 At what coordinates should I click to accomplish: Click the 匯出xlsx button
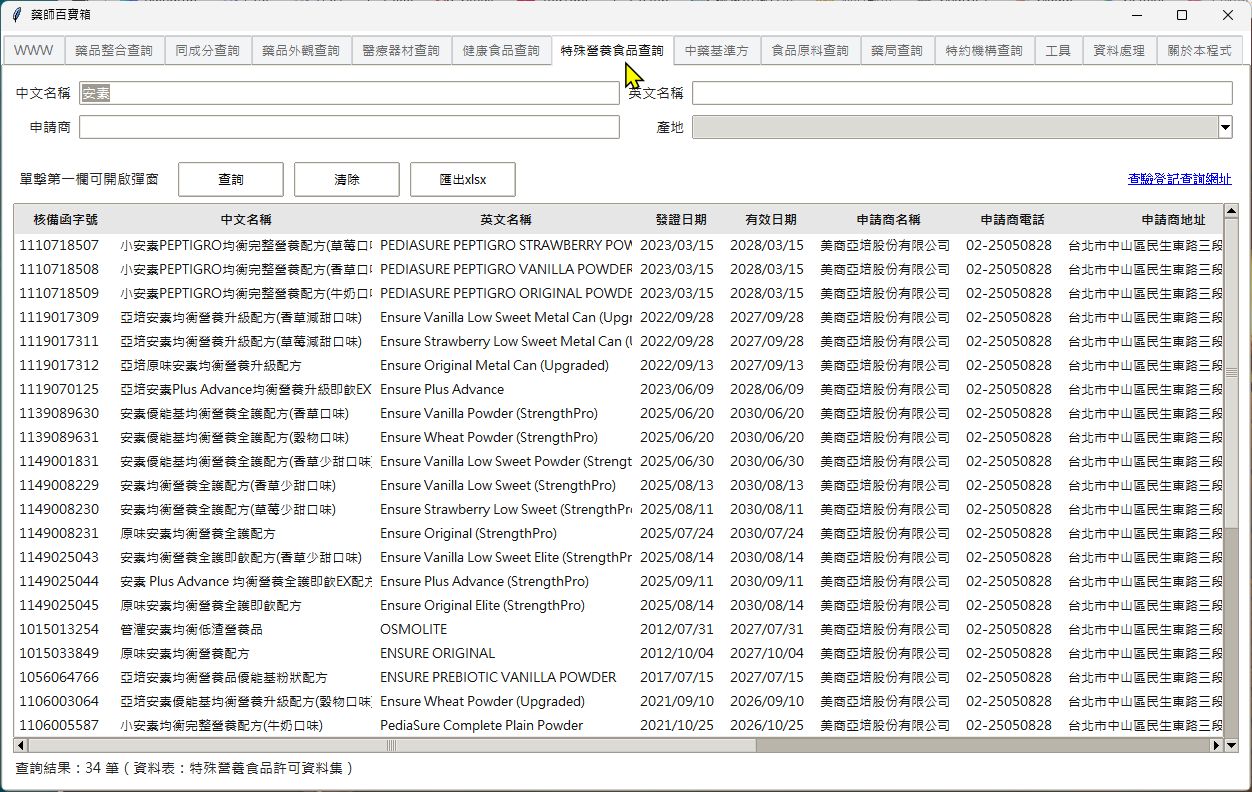click(x=463, y=180)
